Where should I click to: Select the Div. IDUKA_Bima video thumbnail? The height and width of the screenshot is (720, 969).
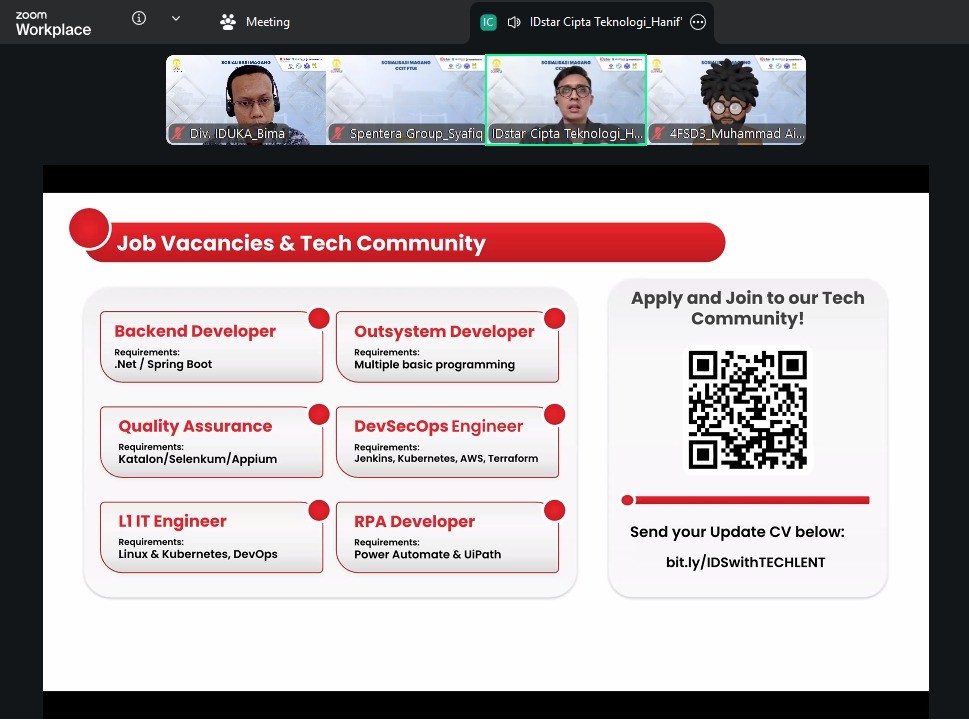click(x=246, y=100)
